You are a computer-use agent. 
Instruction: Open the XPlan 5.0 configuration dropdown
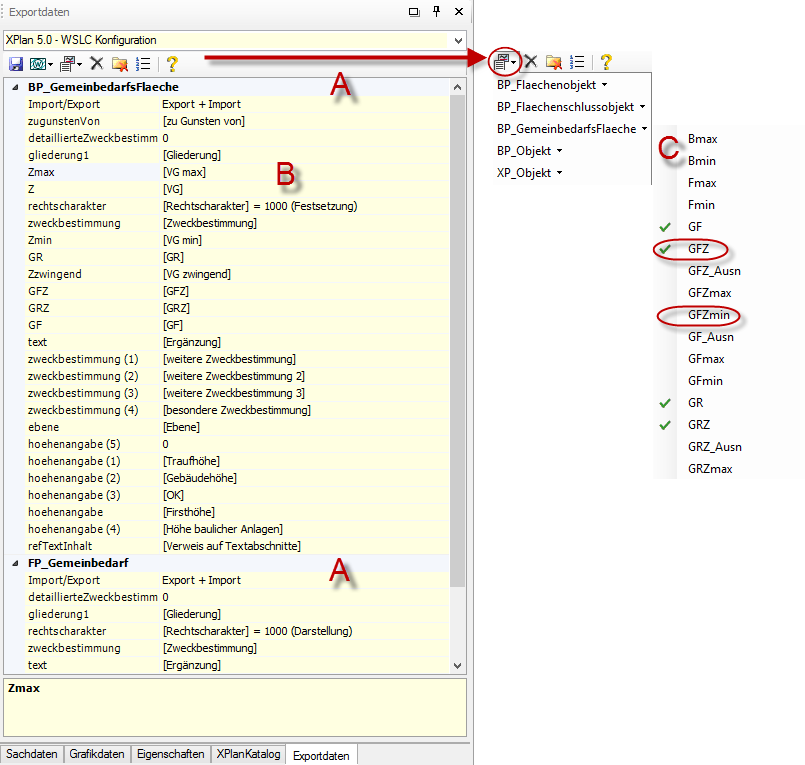click(458, 40)
